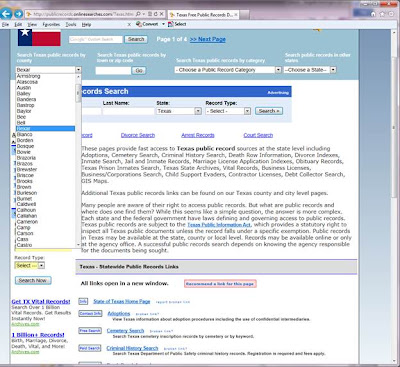Open the Arrest Records link
The image size is (400, 367).
click(x=198, y=135)
